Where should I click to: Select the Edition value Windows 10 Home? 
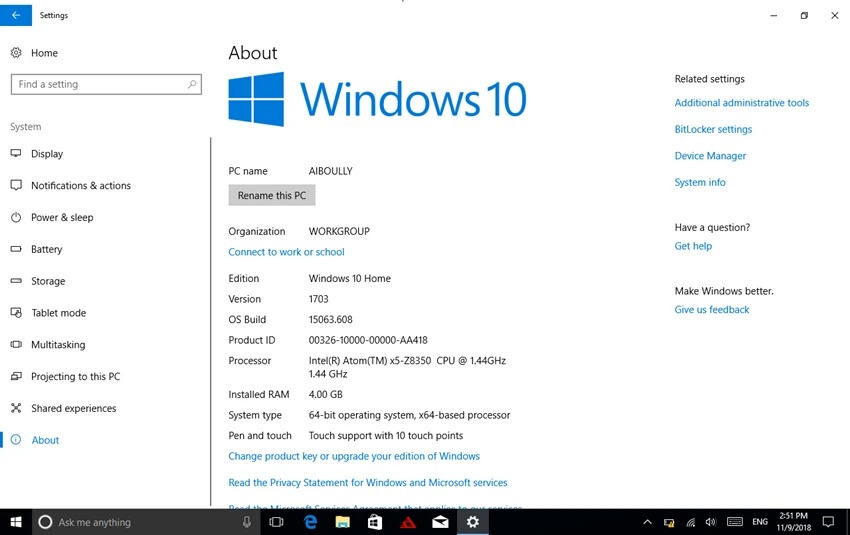coord(350,278)
